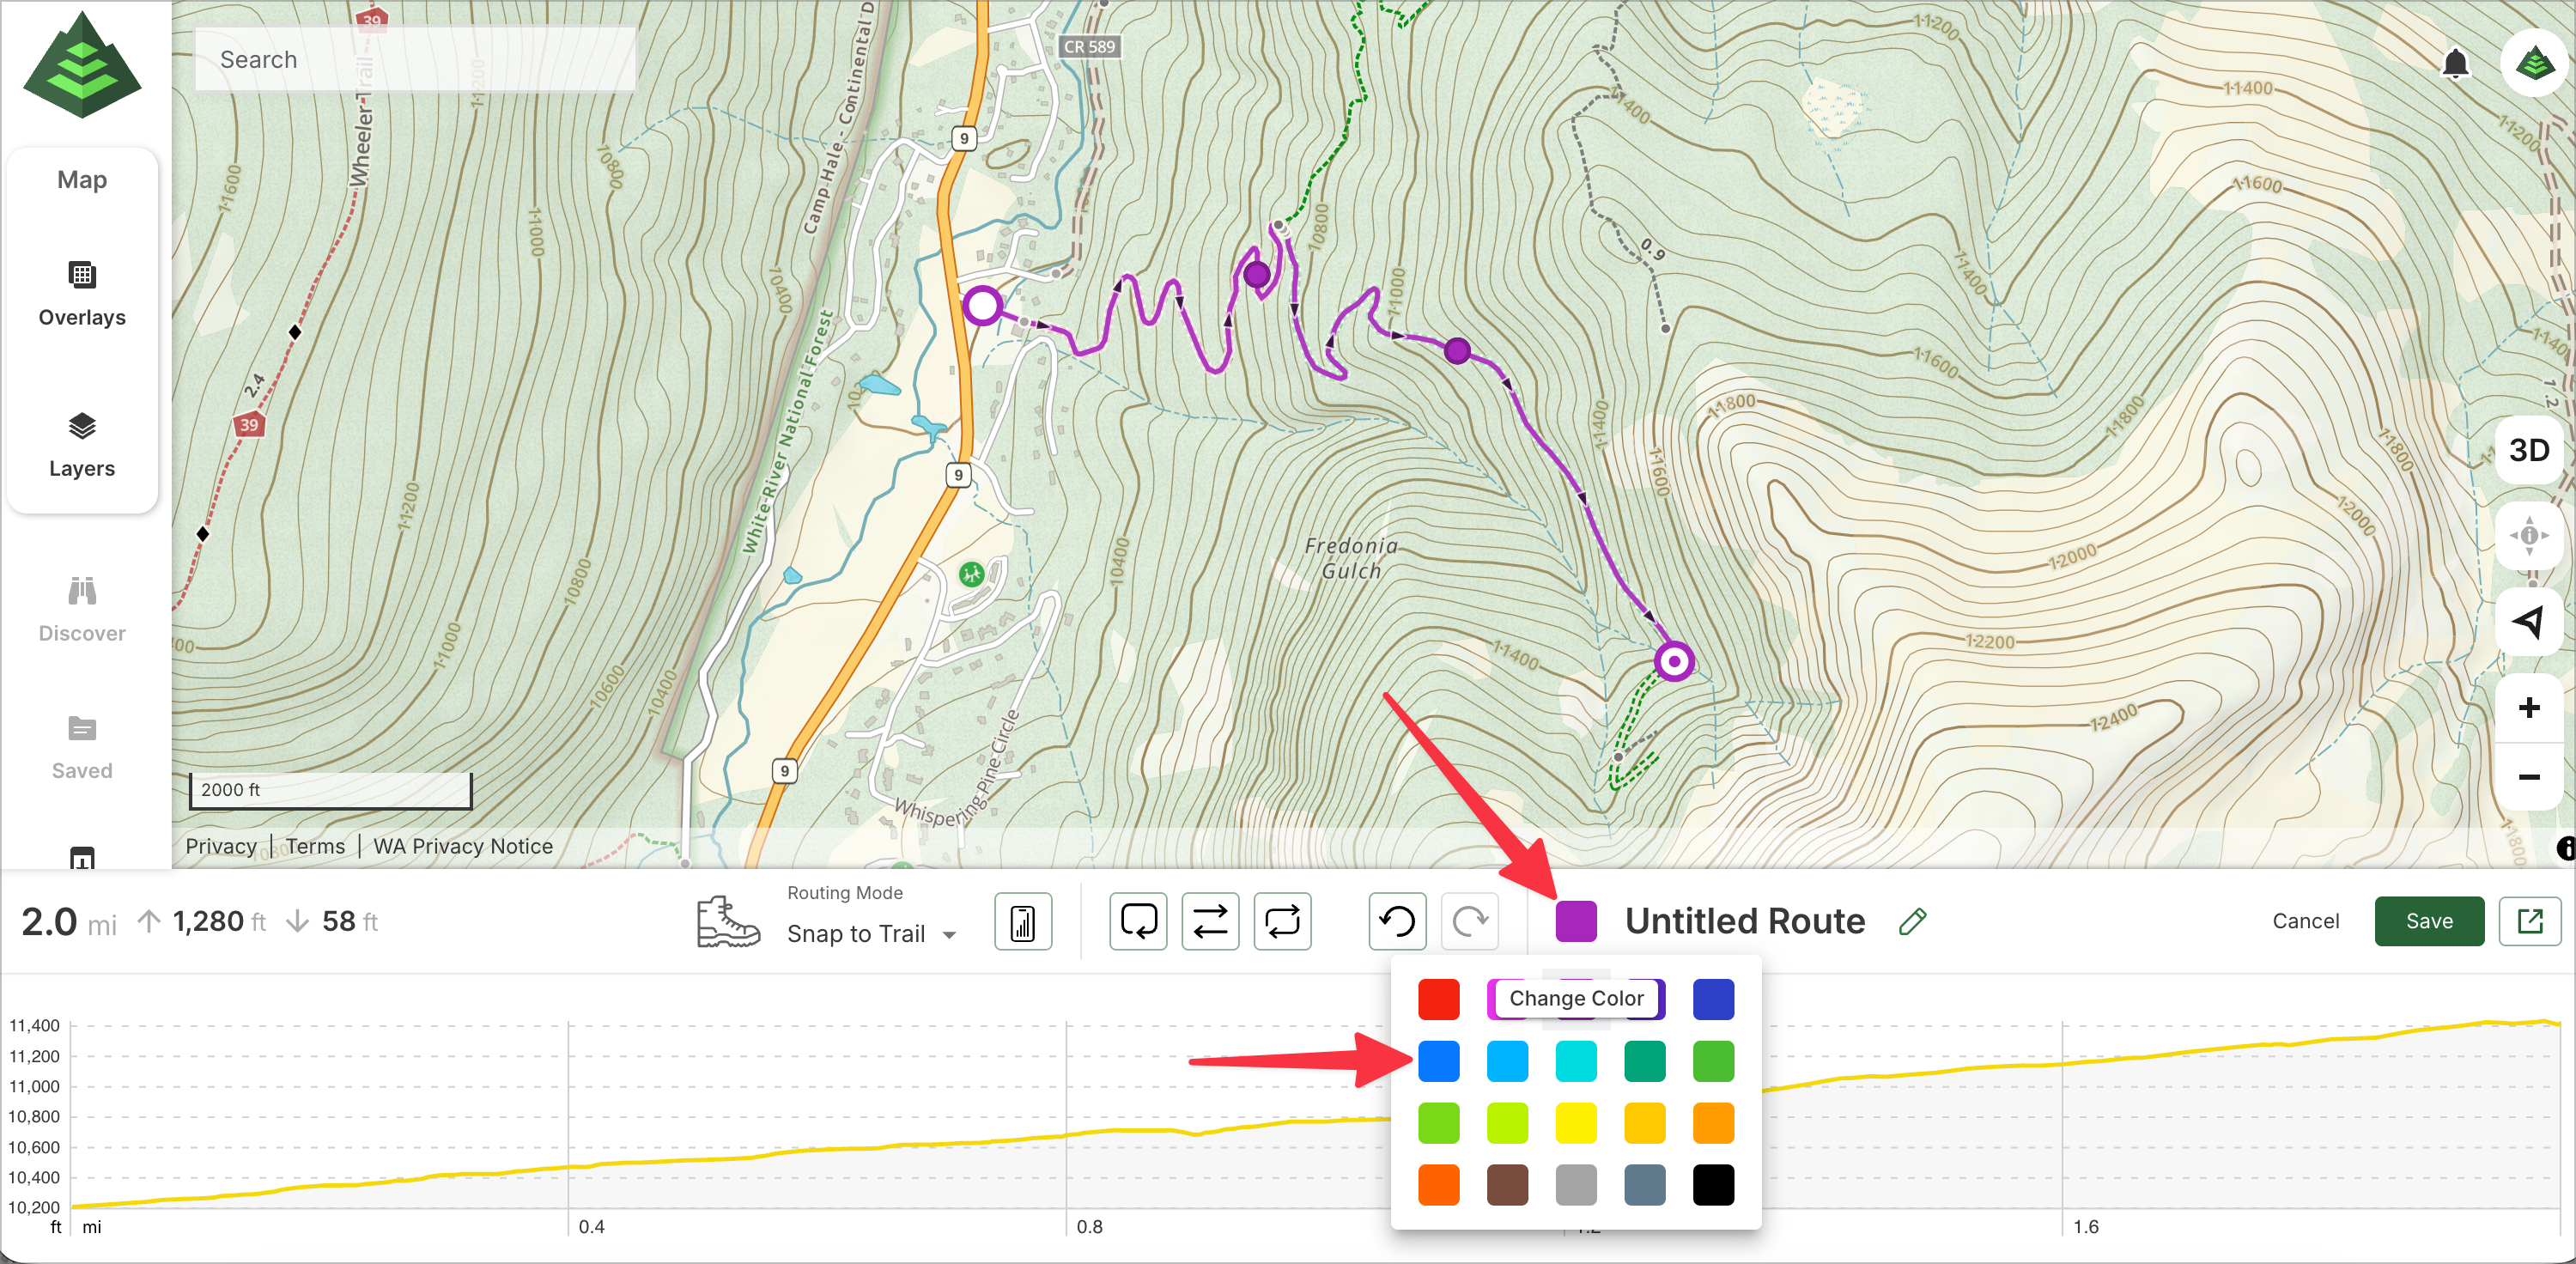Click the undo arrow icon
The height and width of the screenshot is (1264, 2576).
[1397, 921]
